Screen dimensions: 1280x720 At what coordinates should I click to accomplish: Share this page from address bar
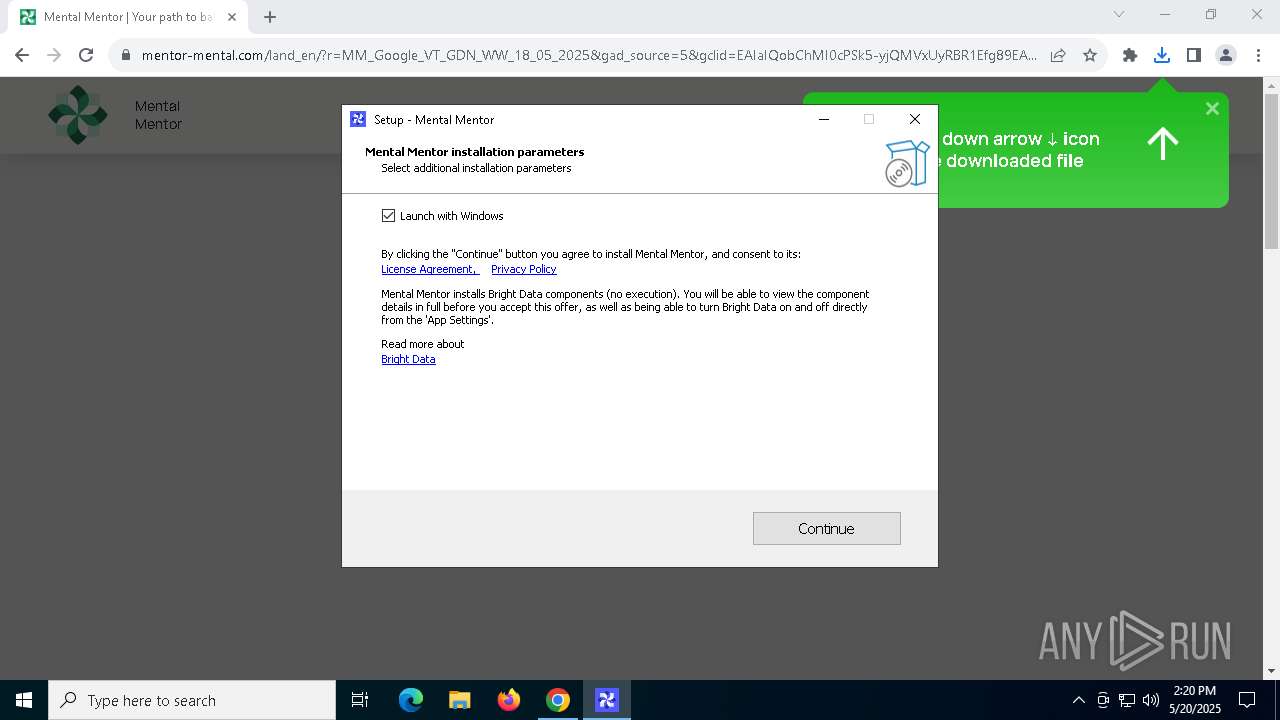coord(1058,55)
